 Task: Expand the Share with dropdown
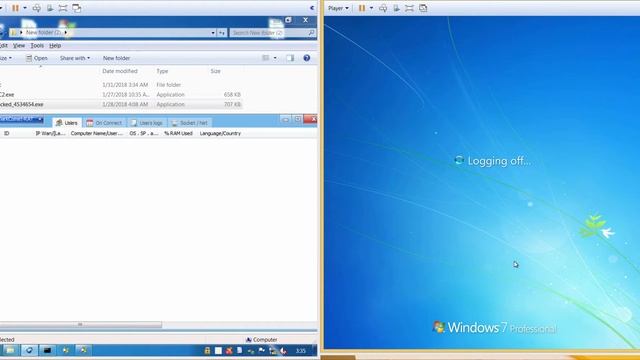pos(75,58)
